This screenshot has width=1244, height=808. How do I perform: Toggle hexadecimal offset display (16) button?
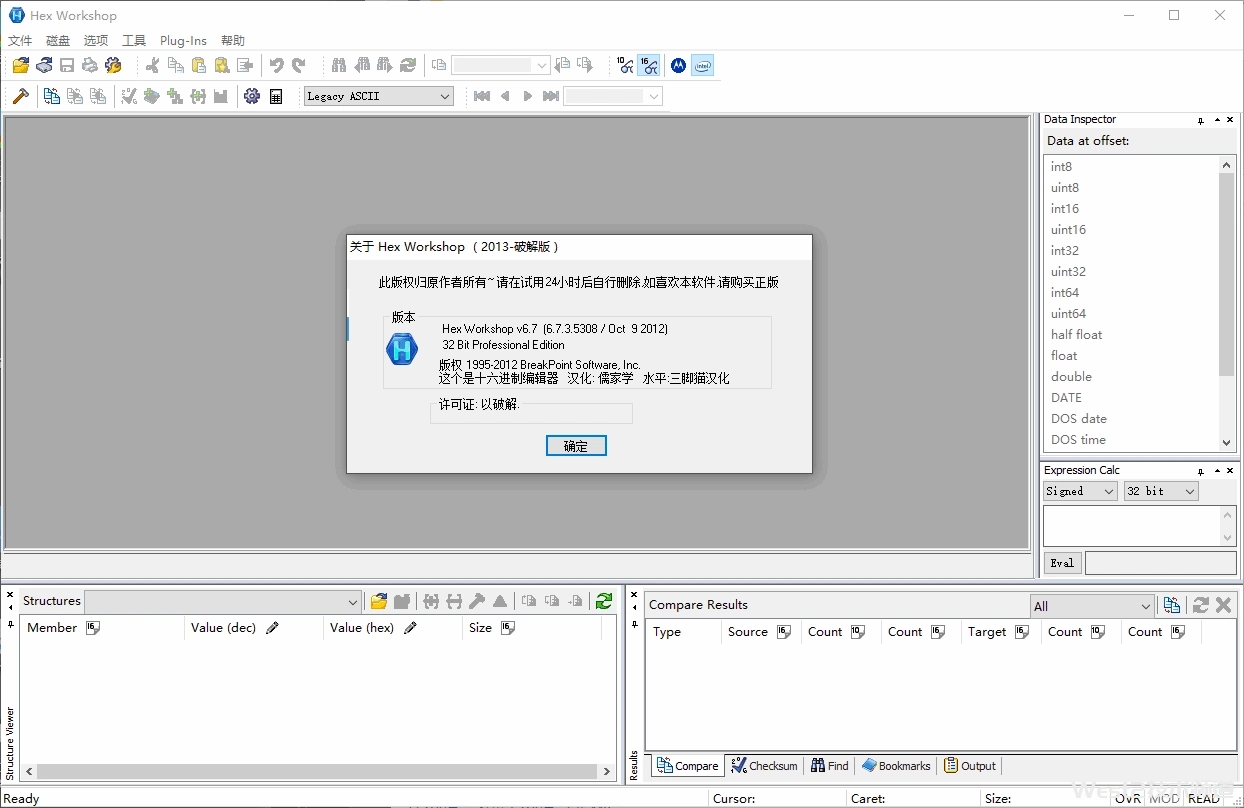click(649, 66)
